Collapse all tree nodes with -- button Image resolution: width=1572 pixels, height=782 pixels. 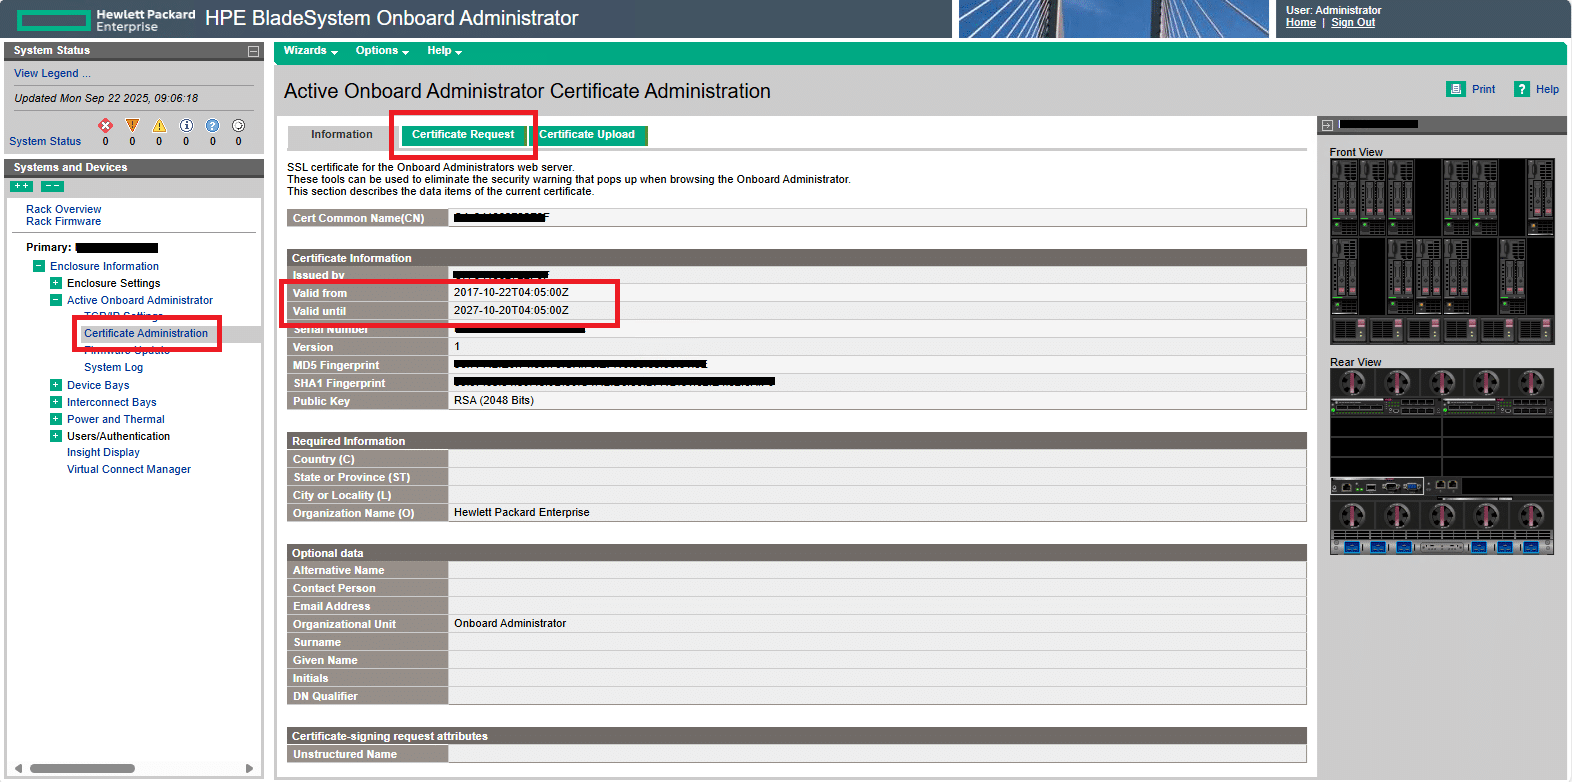point(52,186)
